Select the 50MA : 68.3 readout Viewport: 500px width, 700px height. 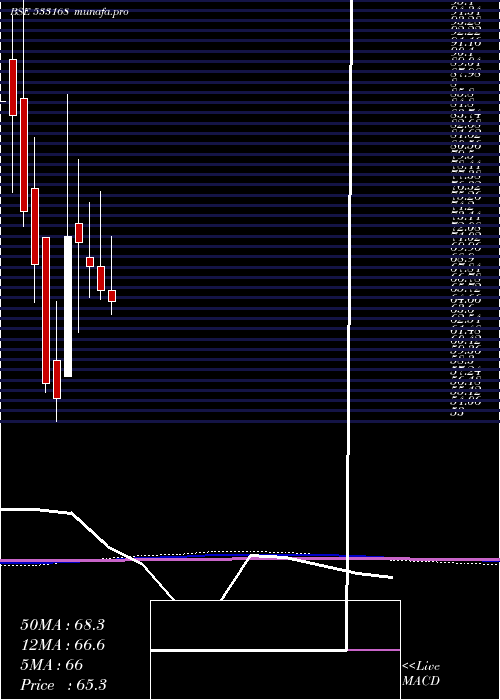tap(62, 625)
